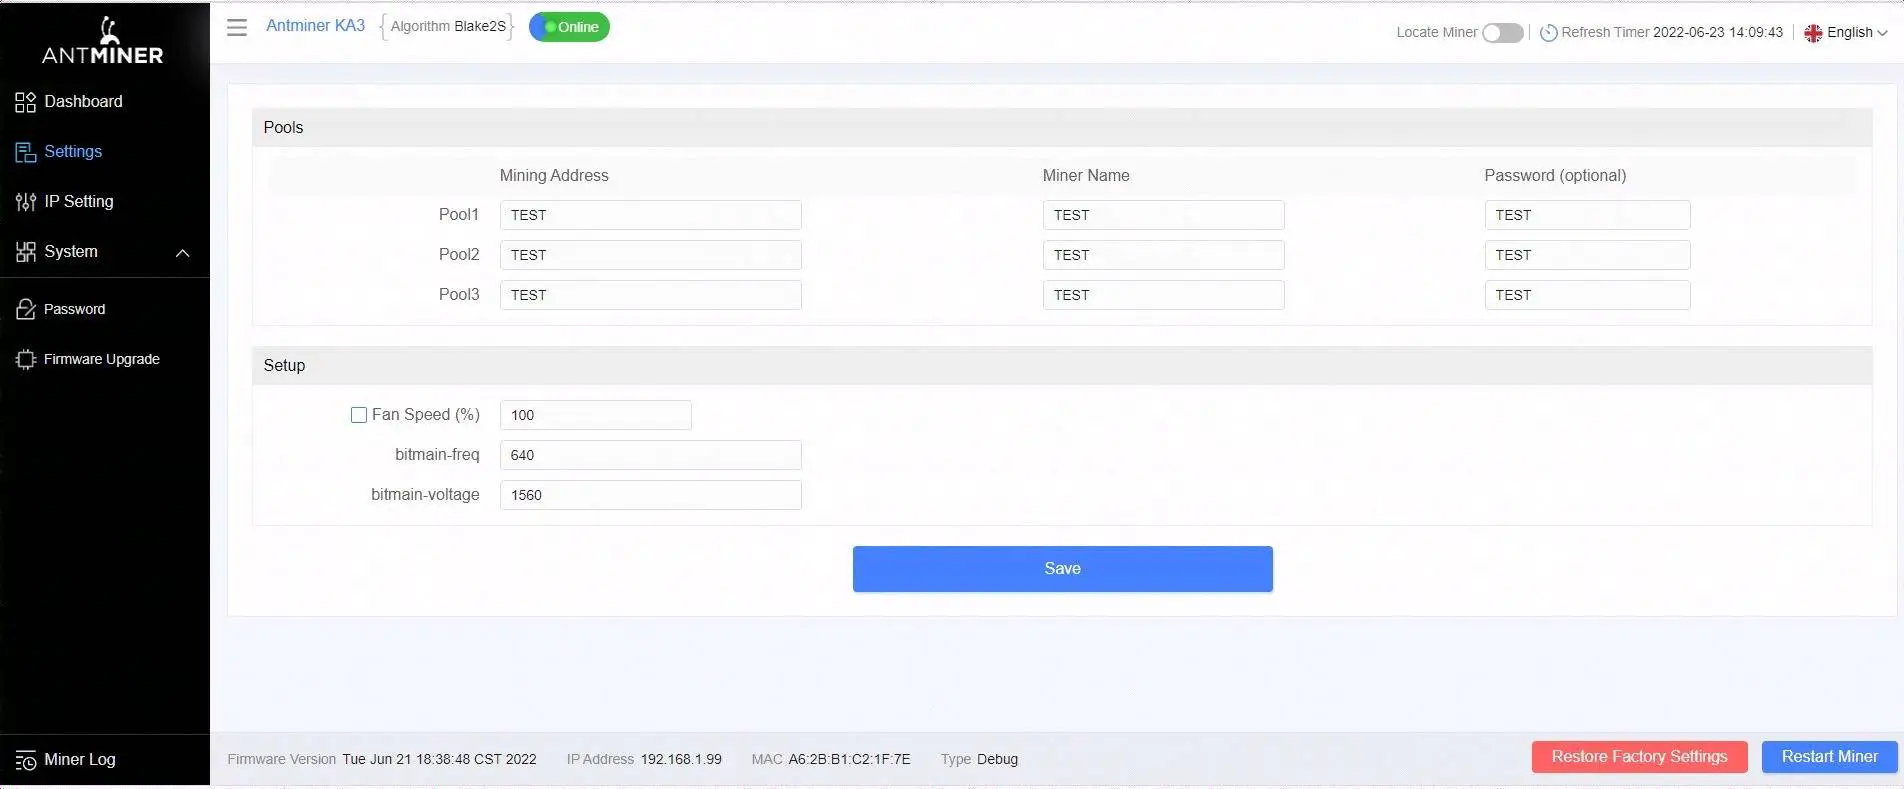Toggle the Locate Miner switch
Viewport: 1904px width, 789px height.
pos(1502,33)
